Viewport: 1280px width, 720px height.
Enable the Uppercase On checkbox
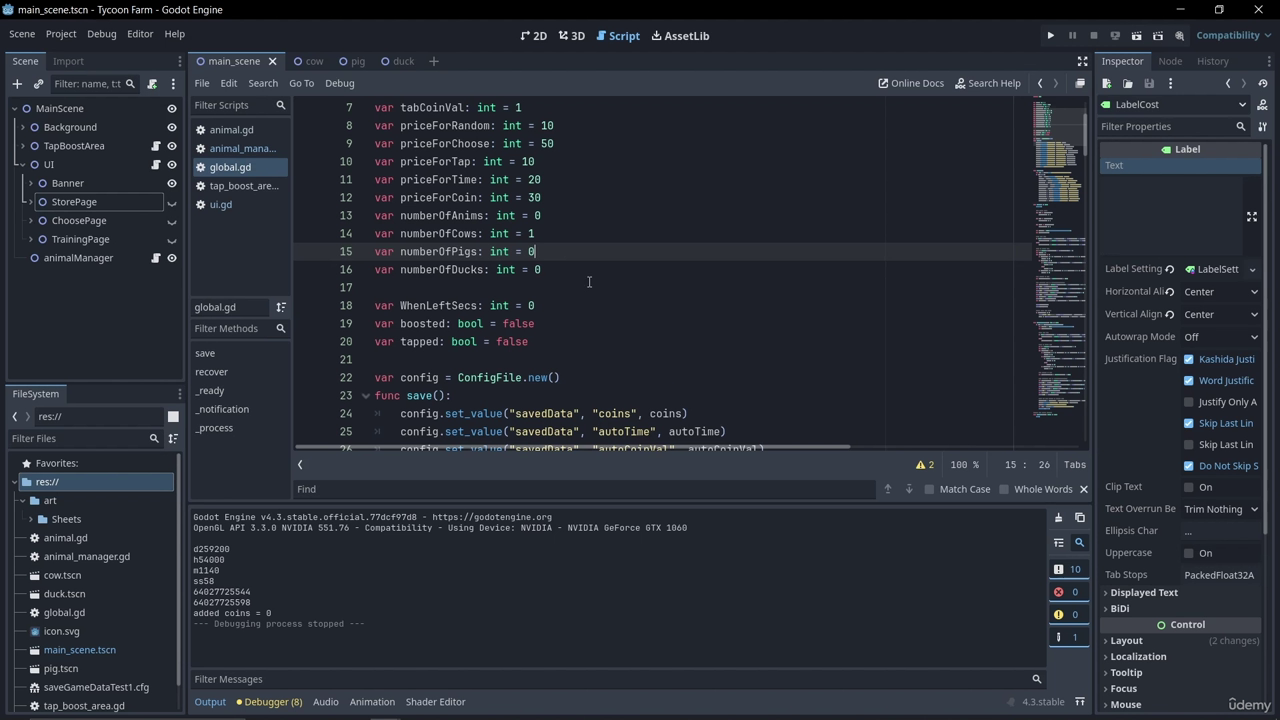[1188, 553]
